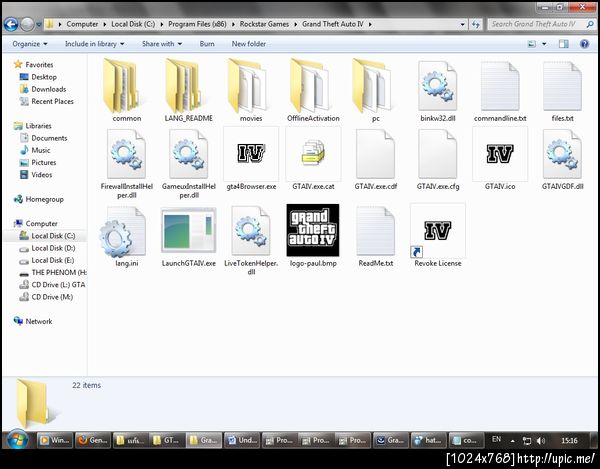Select the Revoke License shortcut
600x469 pixels.
(438, 235)
